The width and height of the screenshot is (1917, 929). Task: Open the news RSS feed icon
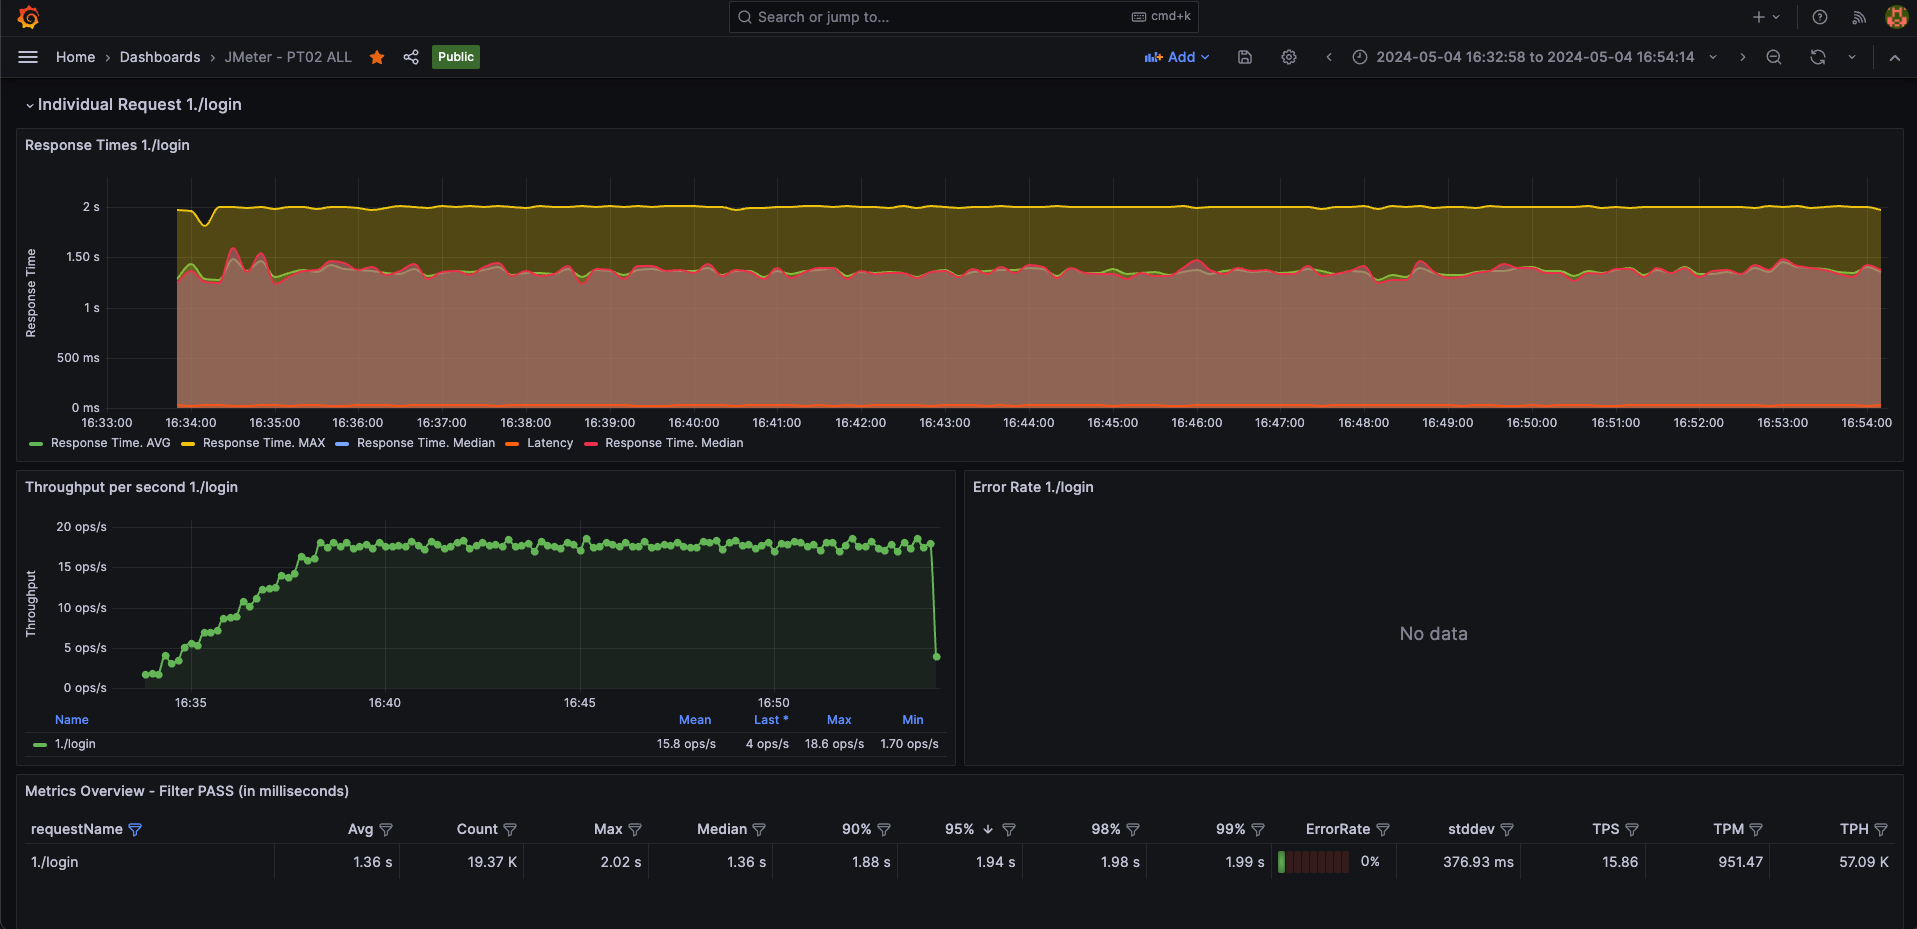coord(1859,17)
